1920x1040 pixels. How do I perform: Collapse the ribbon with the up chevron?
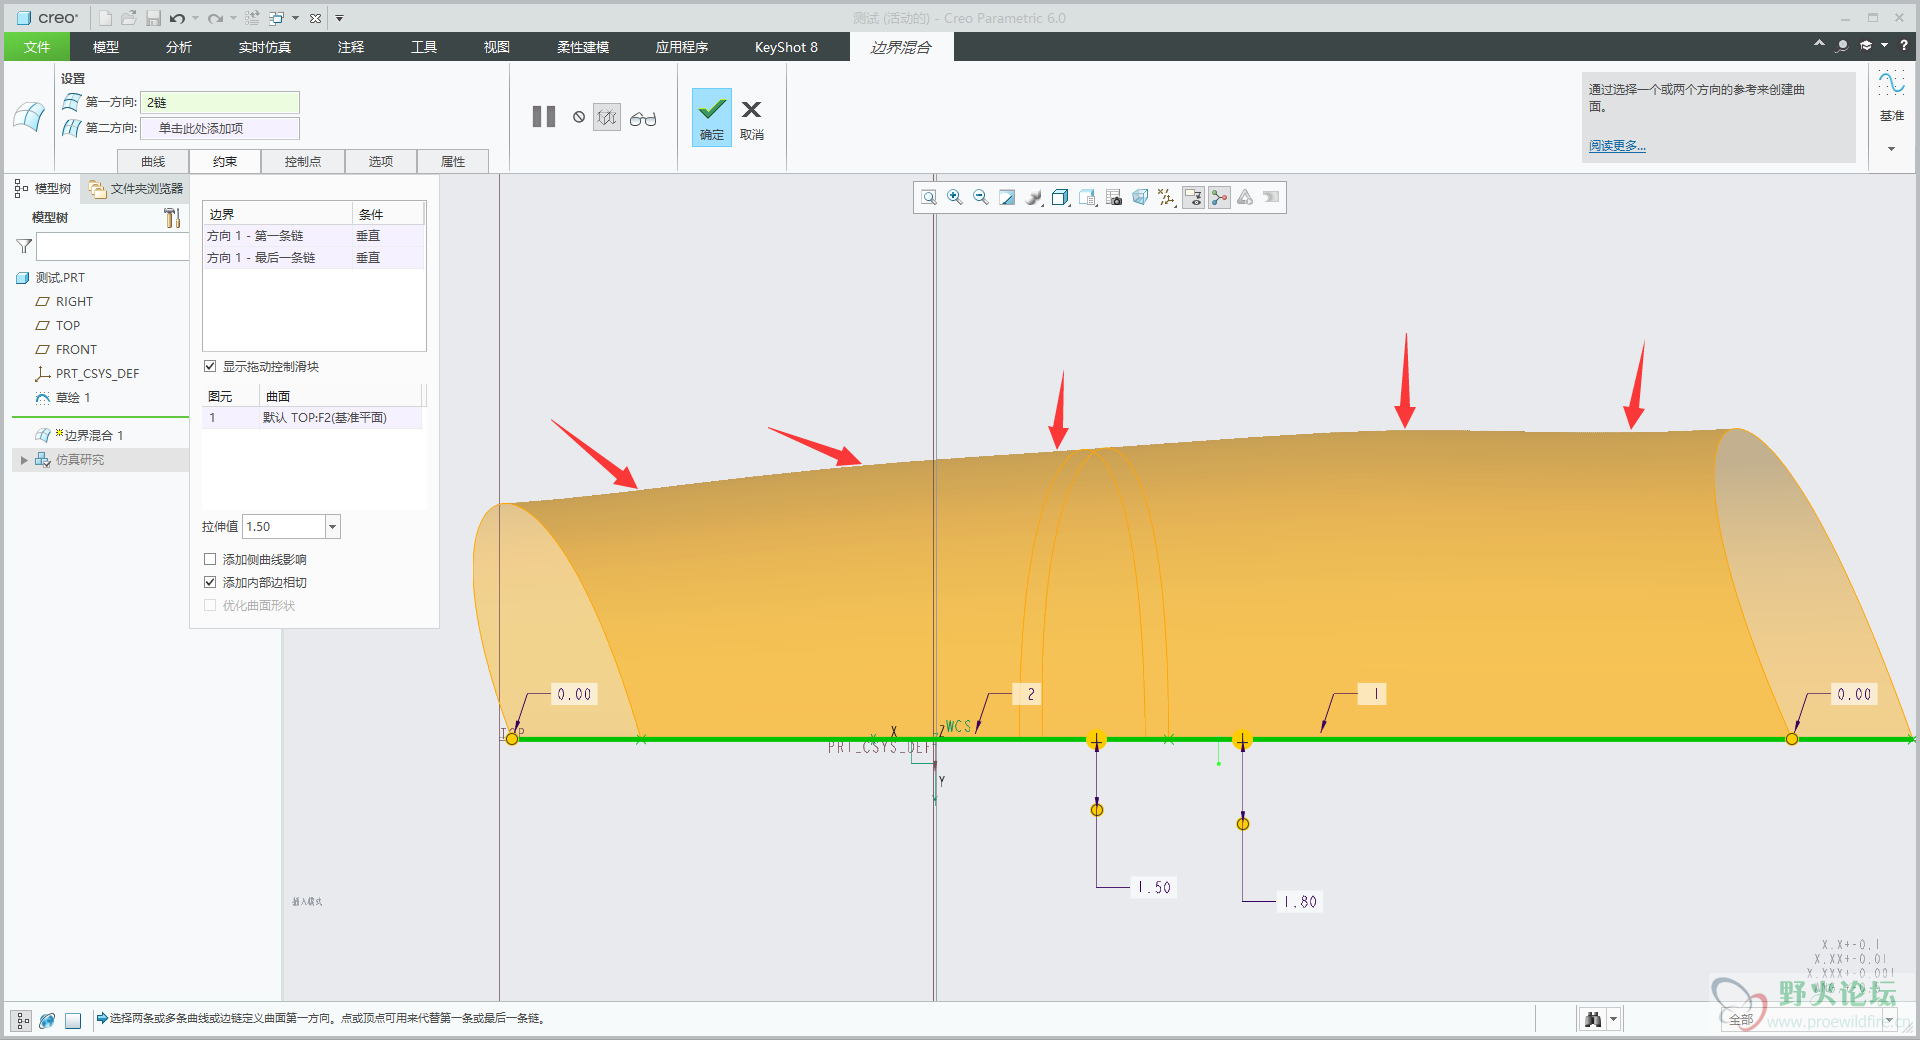tap(1819, 44)
